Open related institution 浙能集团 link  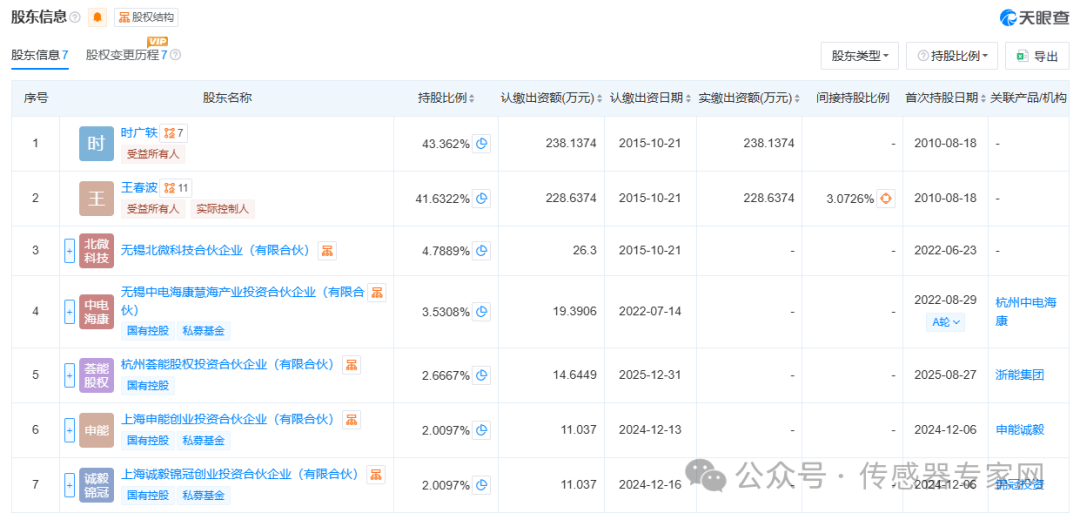[1020, 375]
